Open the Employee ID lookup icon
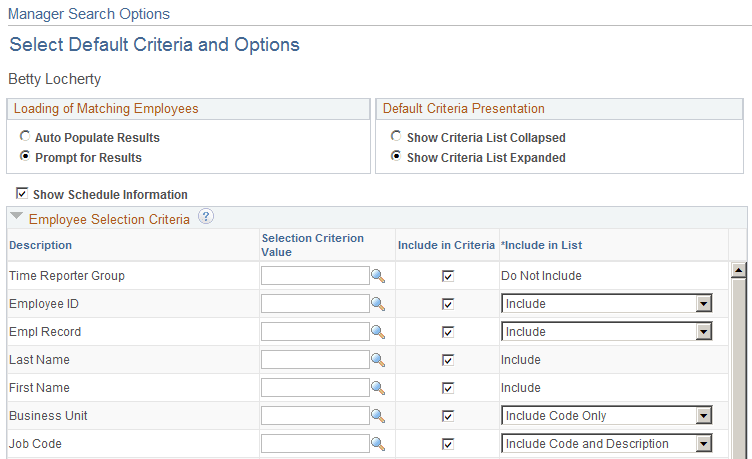Screen dimensions: 752x459 [378, 304]
